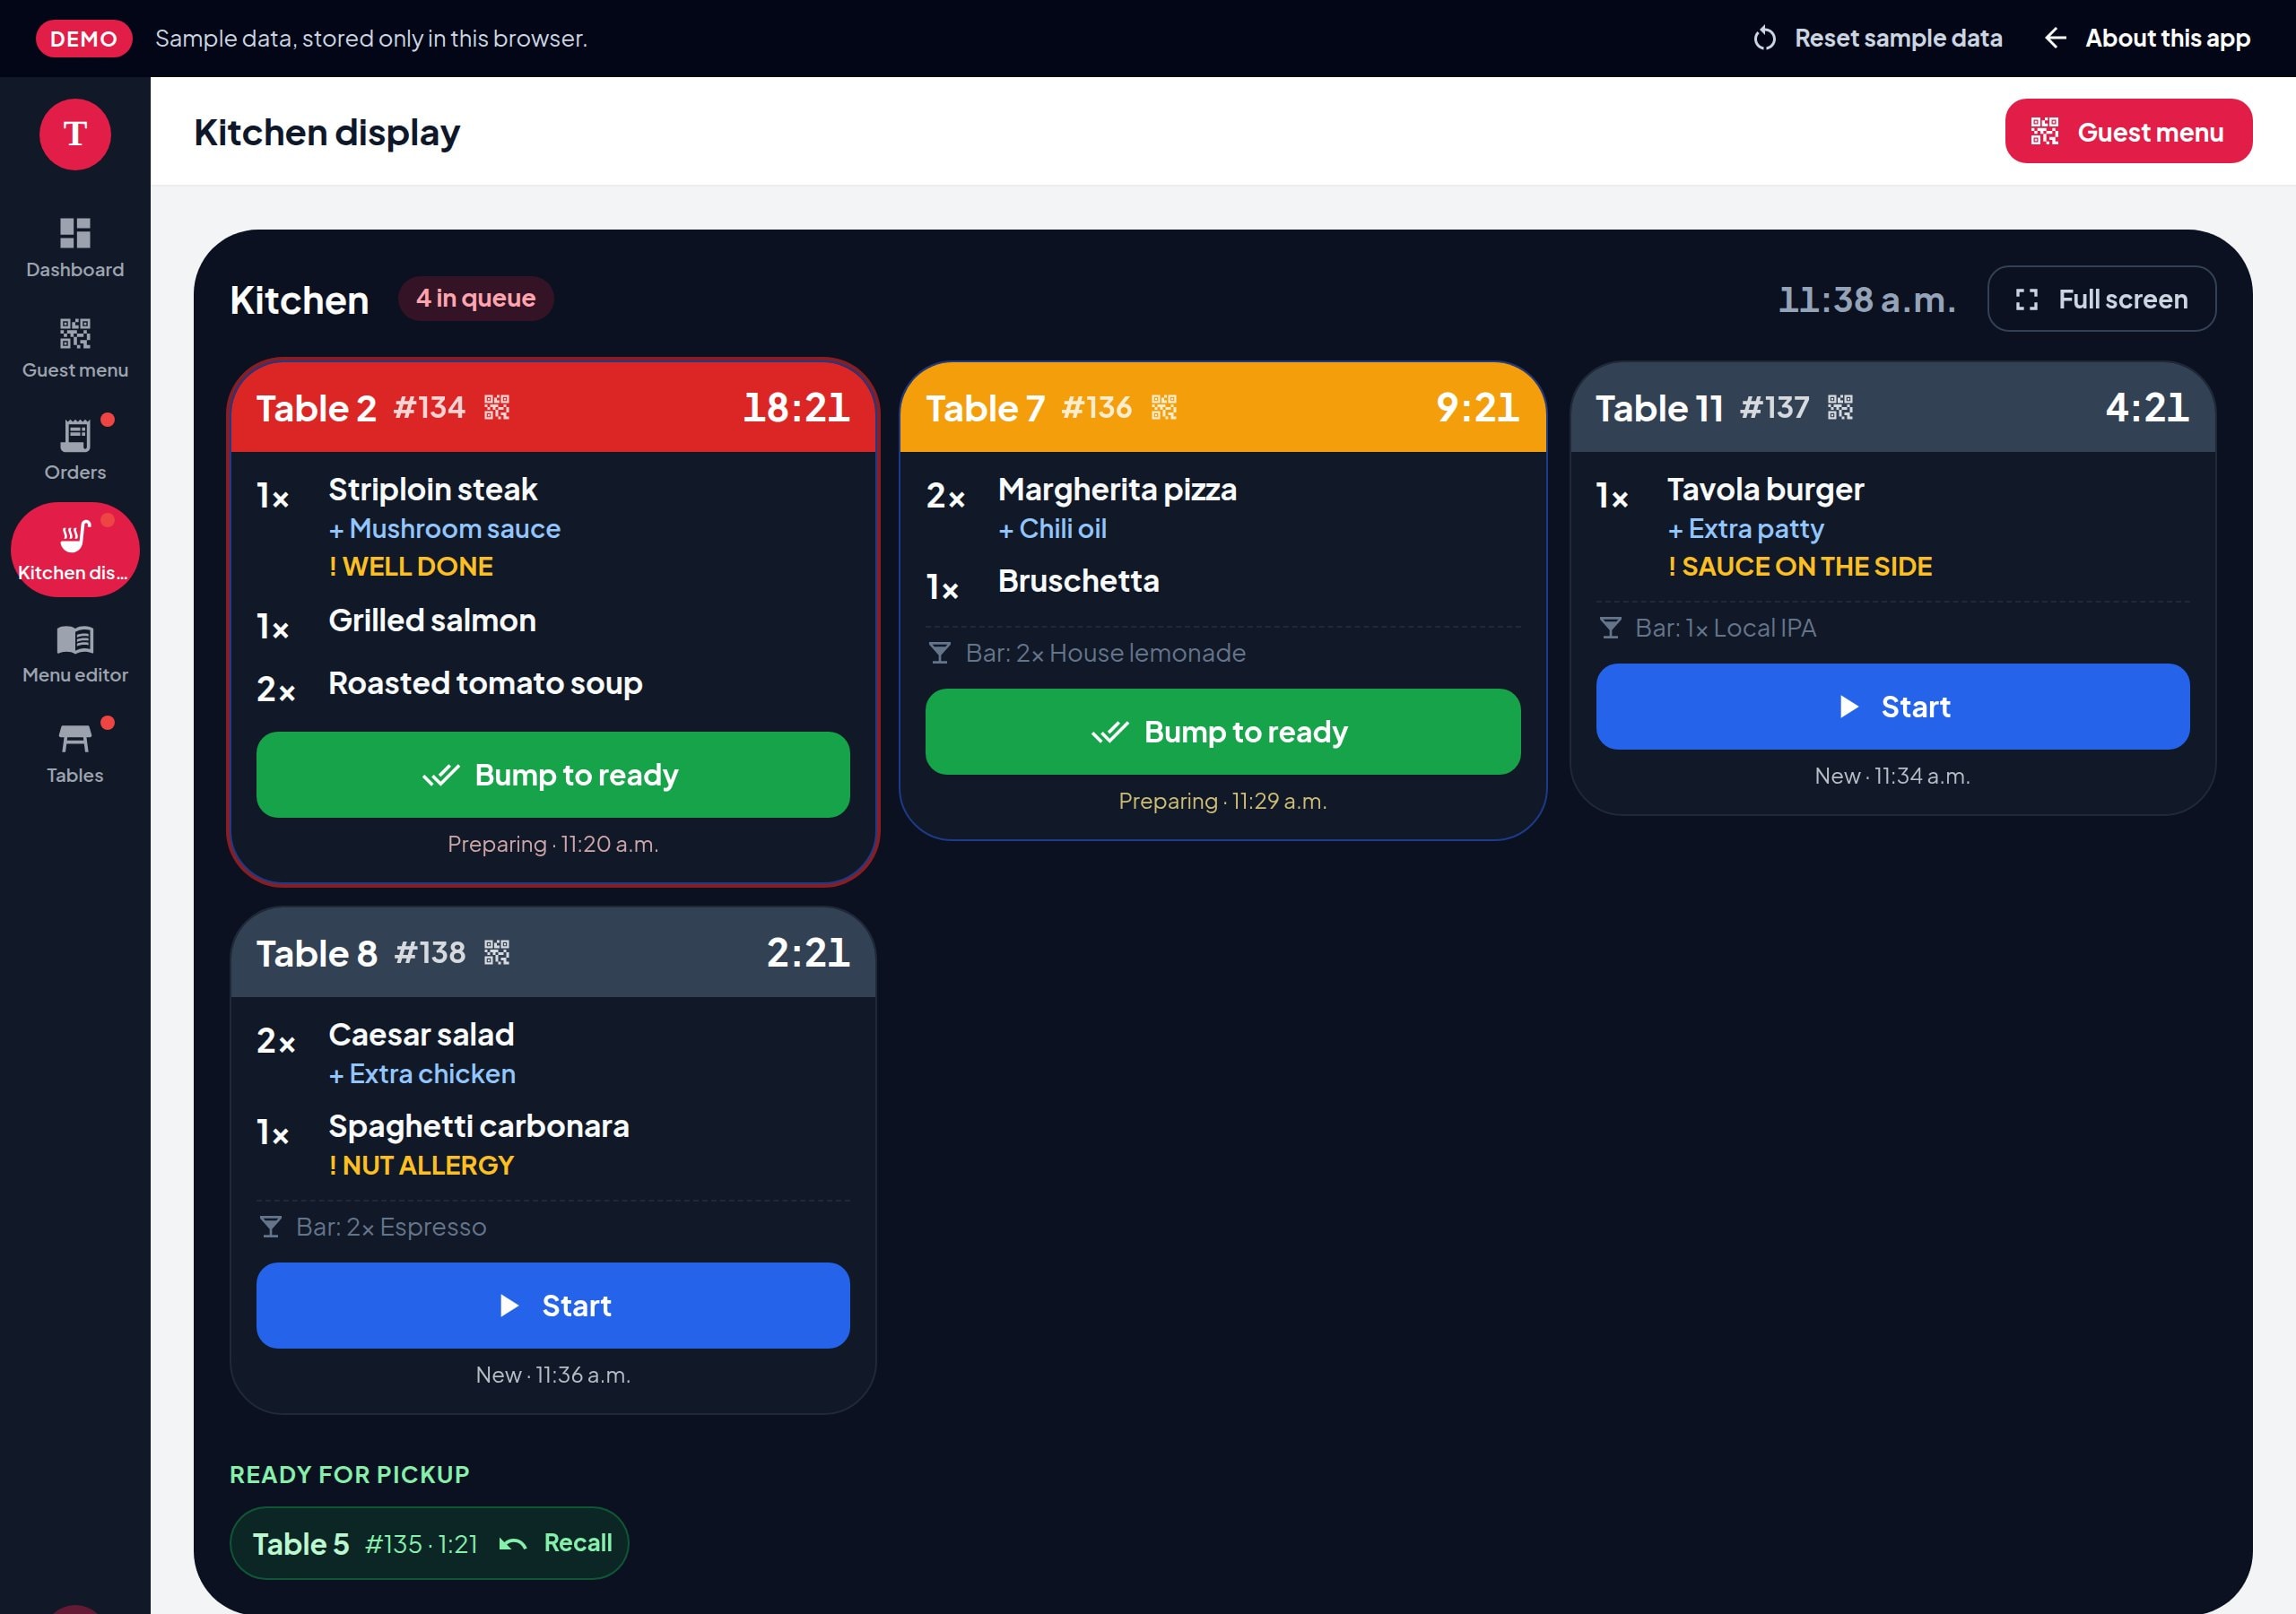Select the Striploin steak item
The width and height of the screenshot is (2296, 1614).
(x=432, y=489)
